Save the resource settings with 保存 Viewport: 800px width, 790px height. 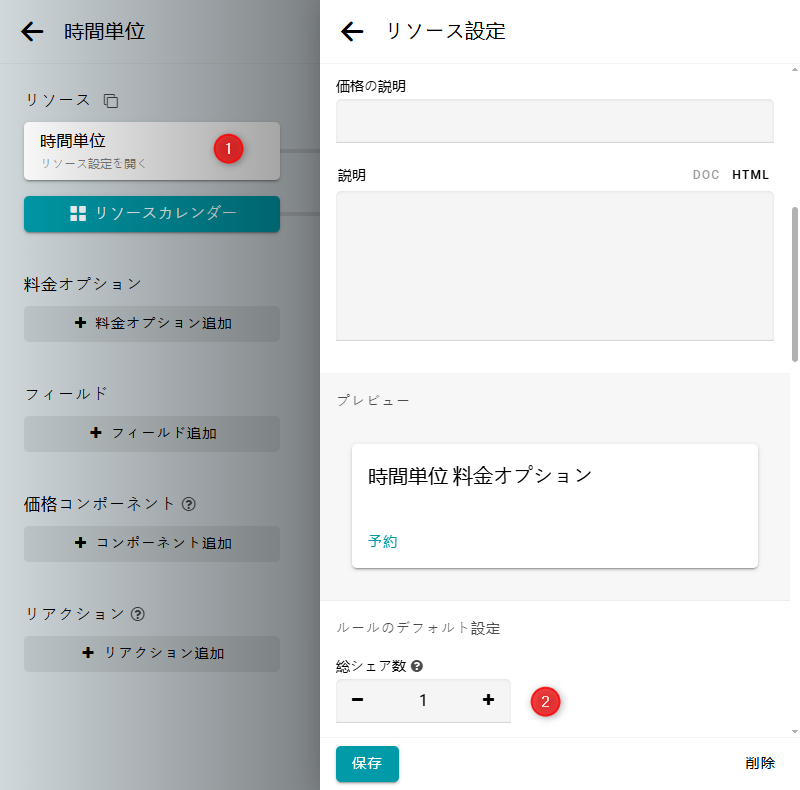pyautogui.click(x=367, y=763)
